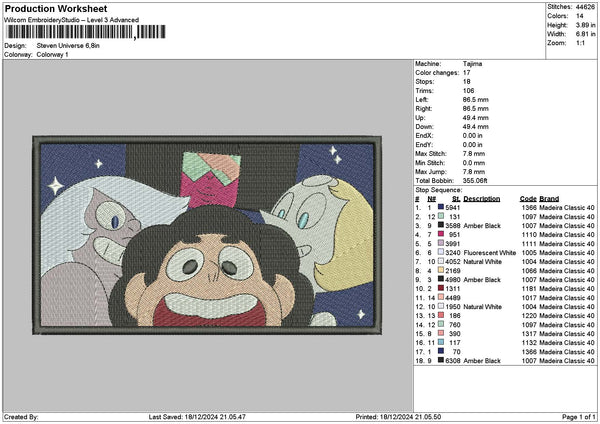Screen dimensions: 600x424
Task: Click the Up value '49.4 mm'
Action: coord(476,117)
